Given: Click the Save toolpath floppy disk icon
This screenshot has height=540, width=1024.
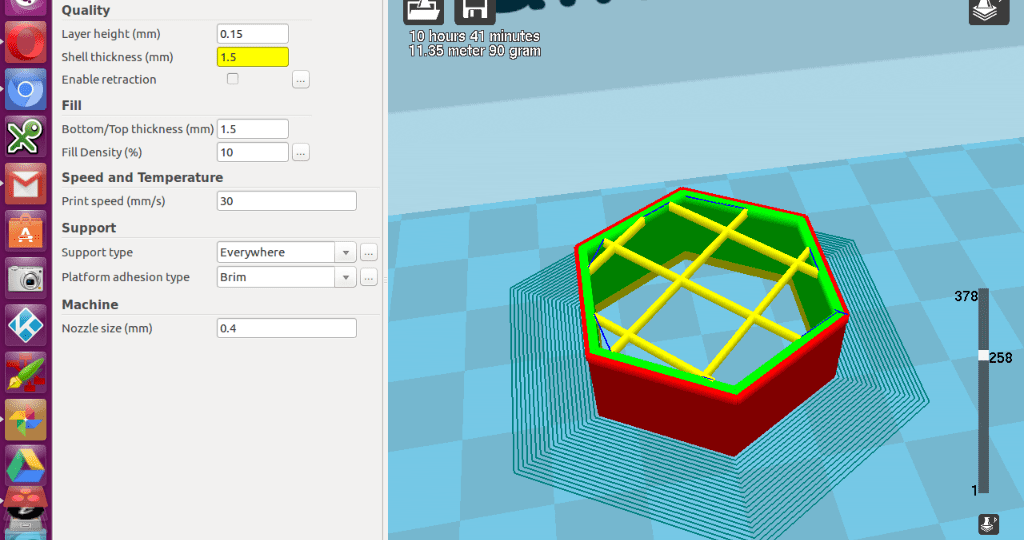Looking at the screenshot, I should tap(475, 11).
